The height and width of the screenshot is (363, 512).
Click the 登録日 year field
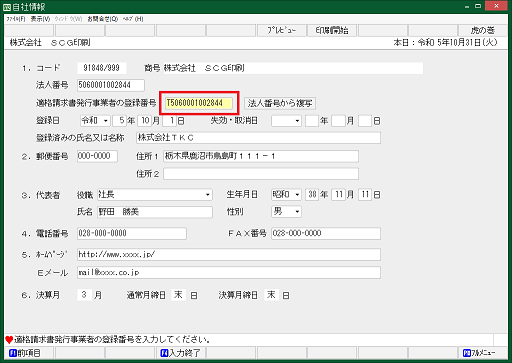(x=119, y=121)
